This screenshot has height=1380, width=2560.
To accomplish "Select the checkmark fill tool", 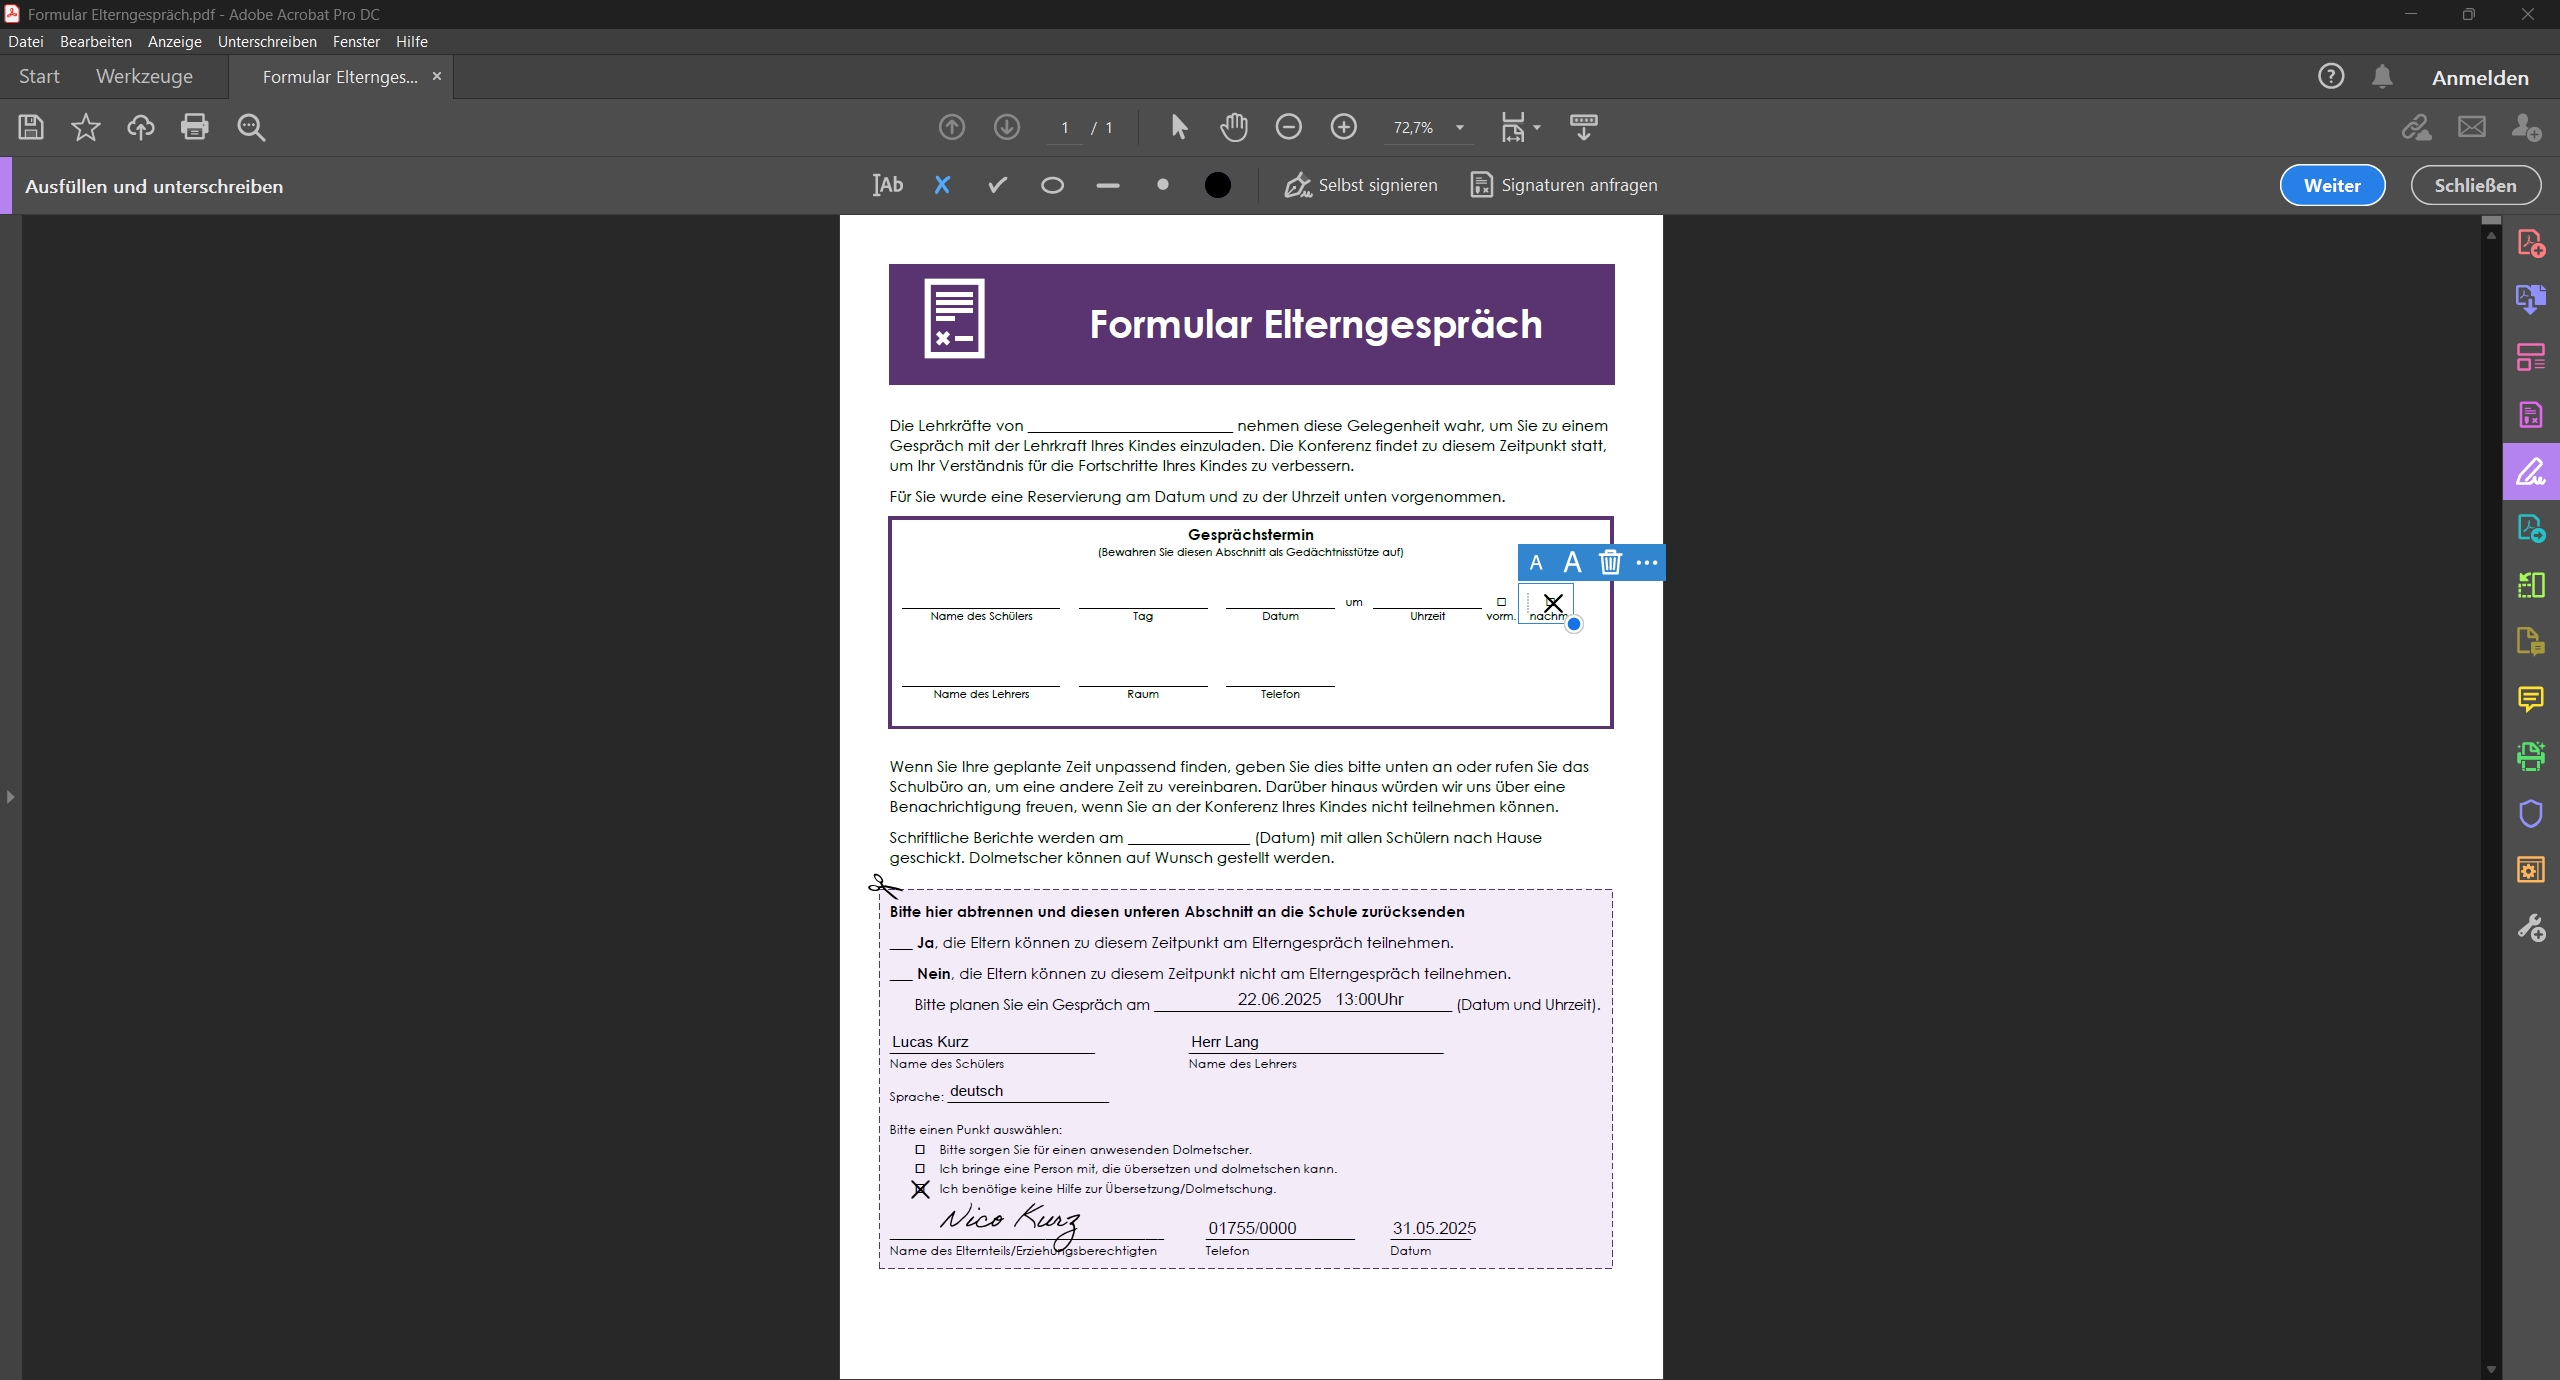I will click(997, 185).
